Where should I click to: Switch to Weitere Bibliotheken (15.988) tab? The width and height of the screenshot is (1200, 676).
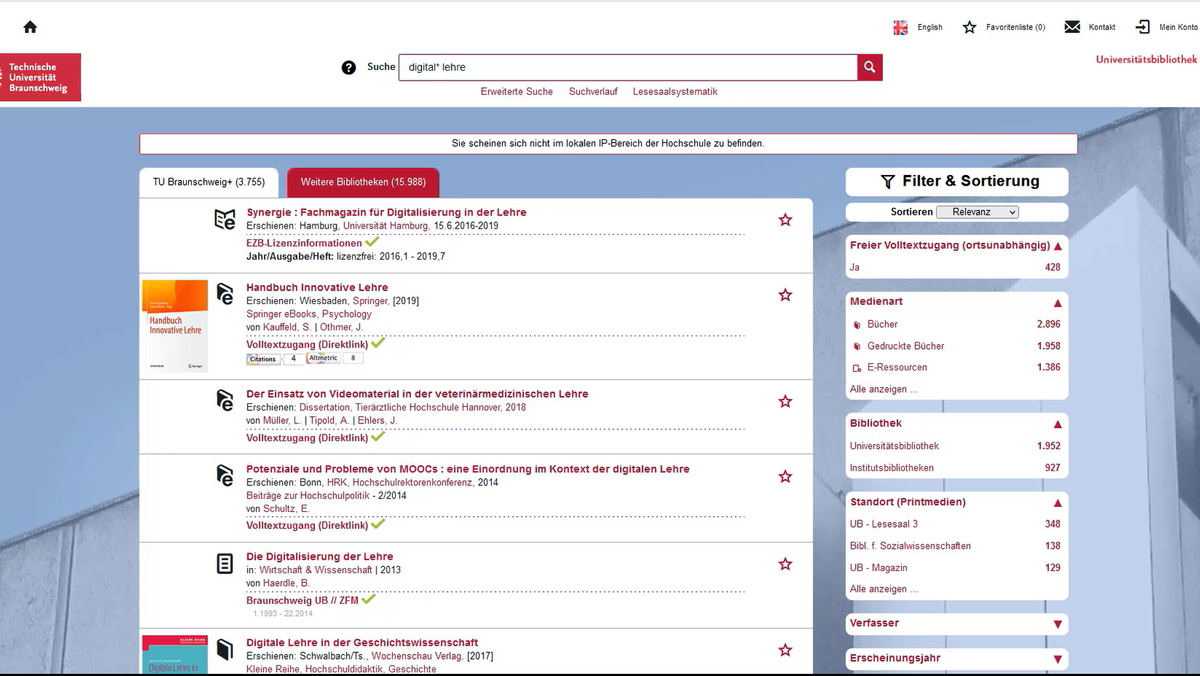363,182
